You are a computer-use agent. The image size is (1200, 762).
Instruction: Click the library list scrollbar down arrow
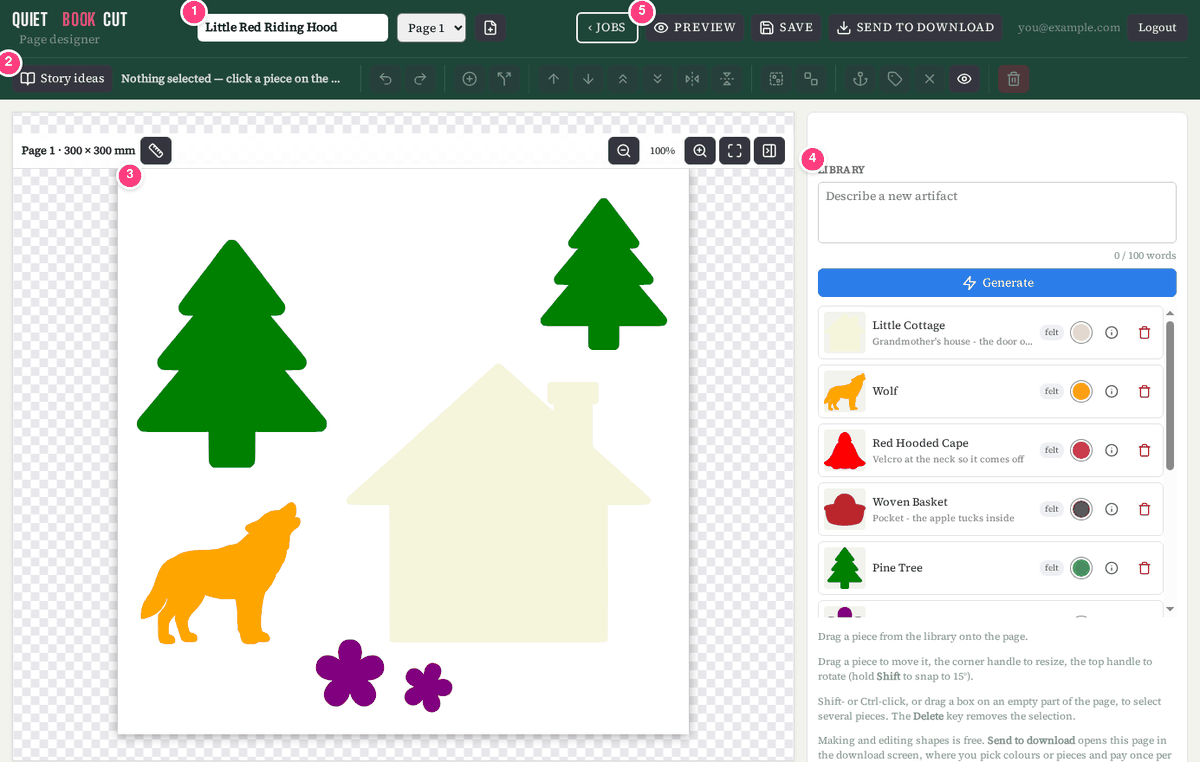pos(1170,608)
